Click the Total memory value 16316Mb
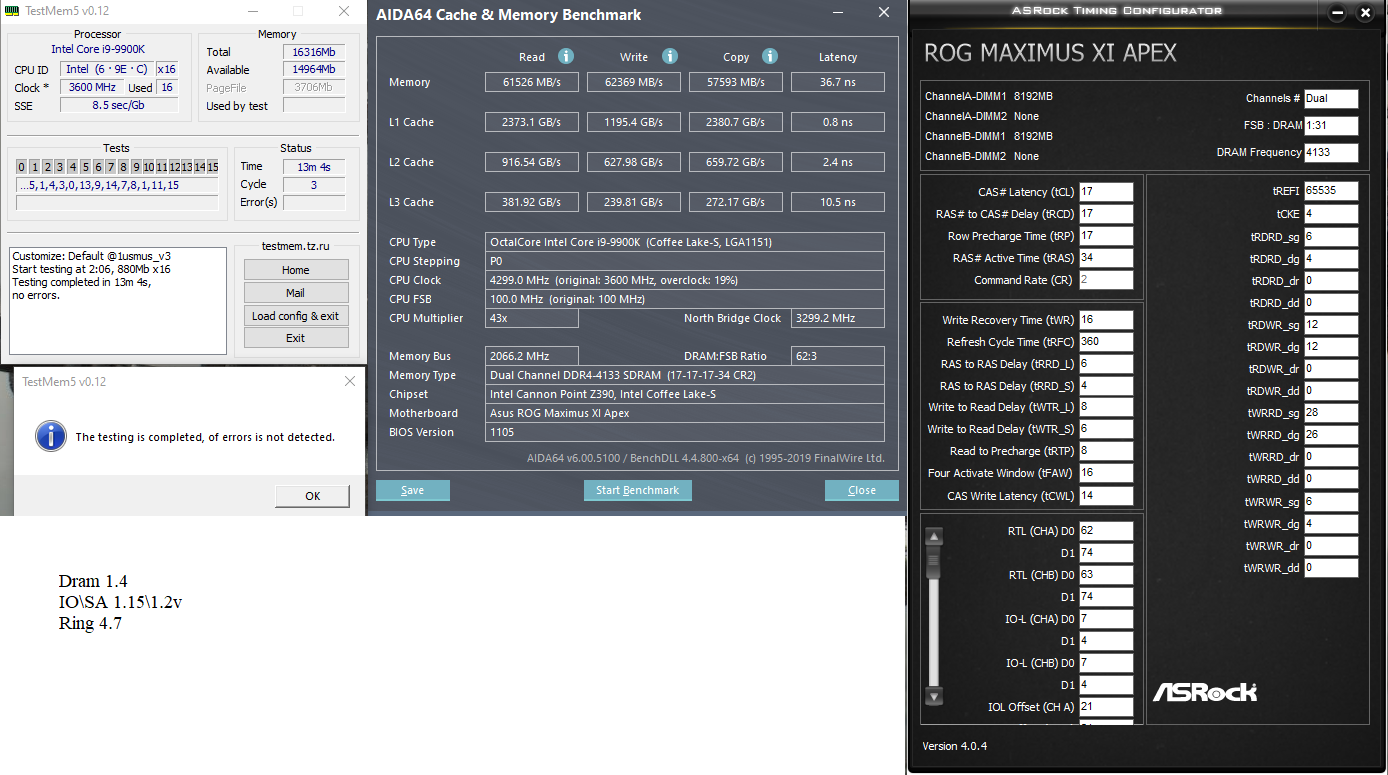The width and height of the screenshot is (1388, 775). click(x=314, y=52)
